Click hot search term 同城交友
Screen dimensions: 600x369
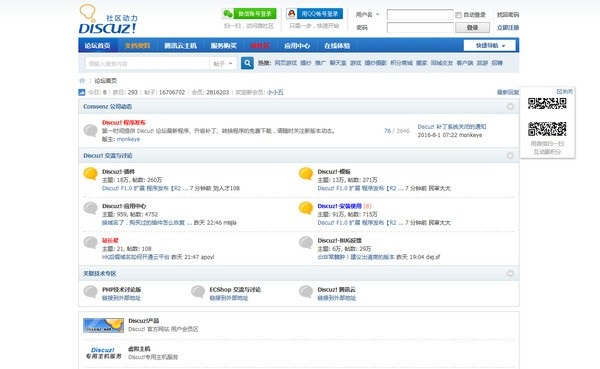pos(442,63)
